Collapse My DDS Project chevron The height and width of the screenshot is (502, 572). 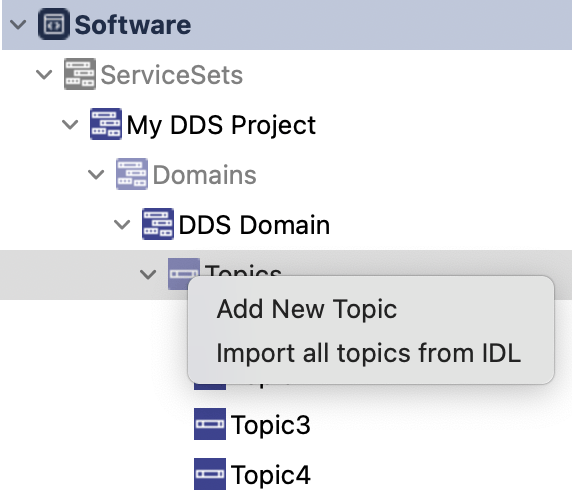pos(70,125)
